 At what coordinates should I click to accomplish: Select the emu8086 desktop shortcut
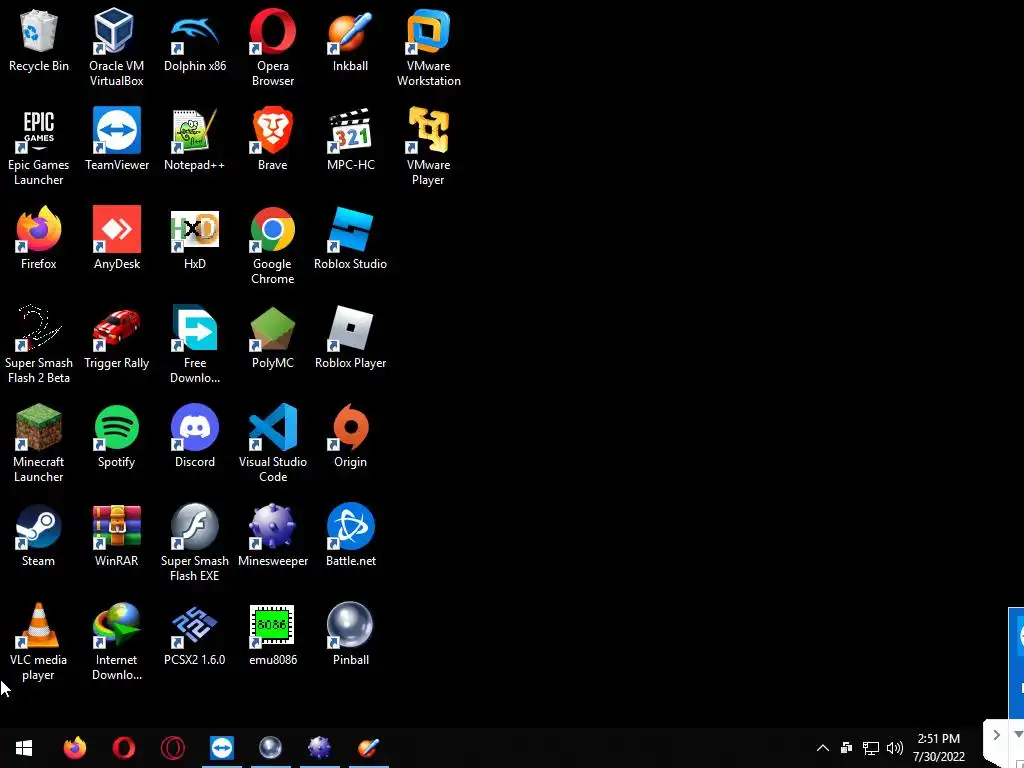point(272,635)
